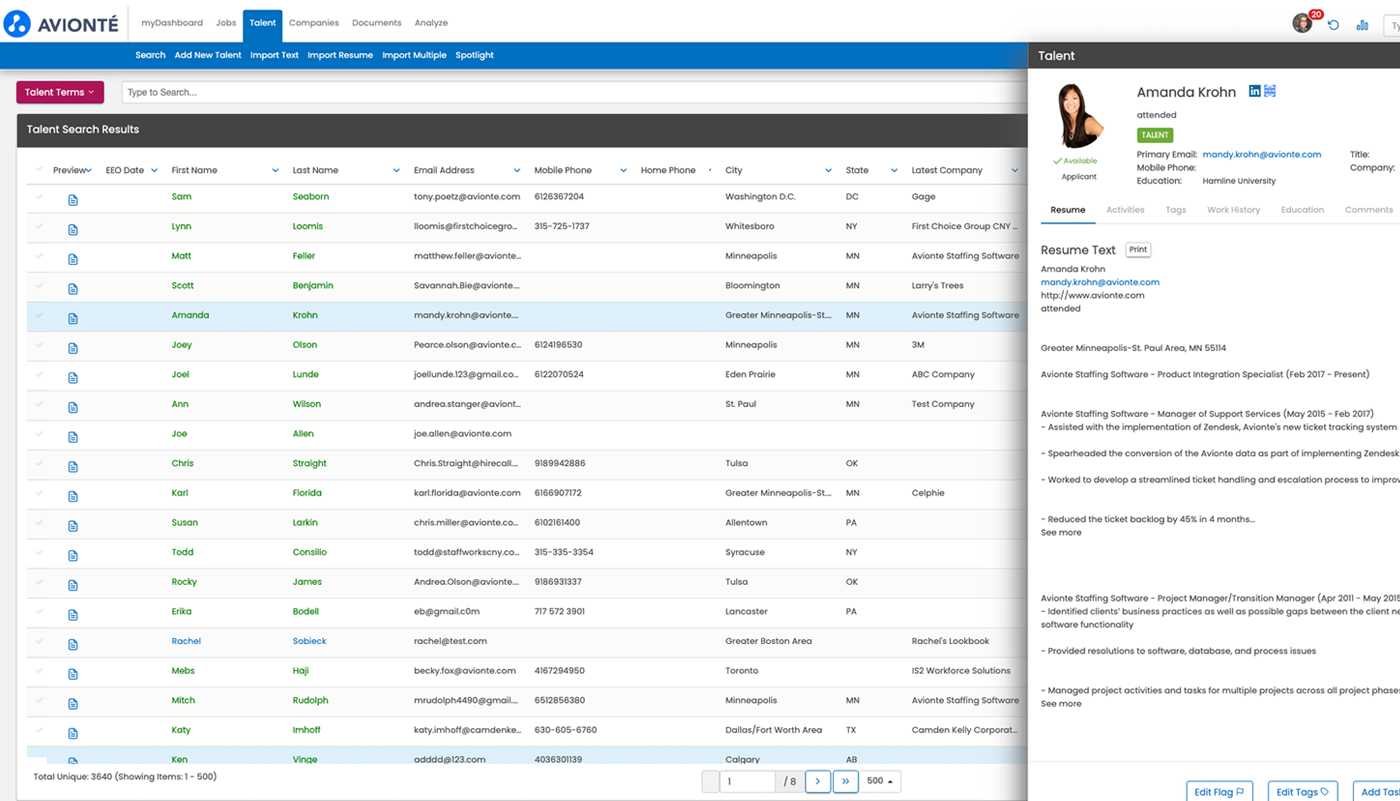Open the bar chart analytics icon
The height and width of the screenshot is (801, 1400).
coord(1362,24)
